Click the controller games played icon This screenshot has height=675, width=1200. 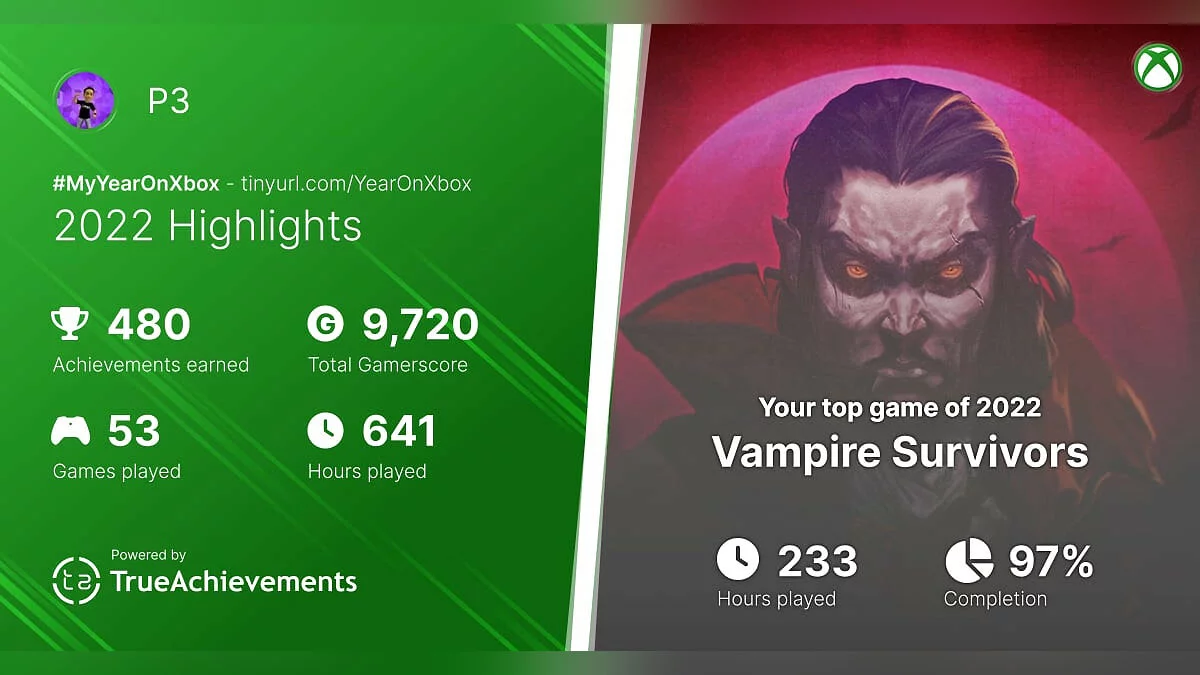(x=70, y=431)
